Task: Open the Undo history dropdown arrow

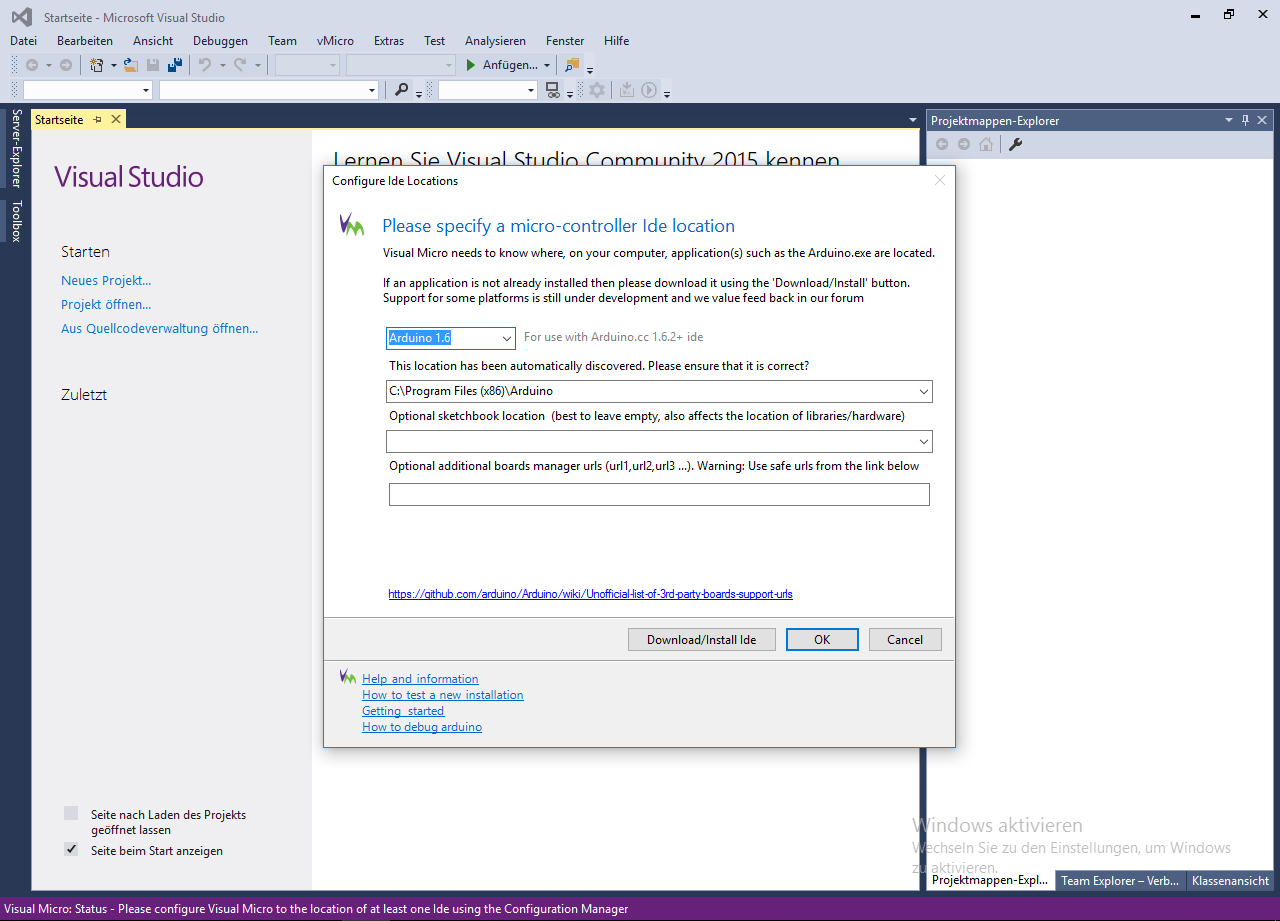Action: pos(221,65)
